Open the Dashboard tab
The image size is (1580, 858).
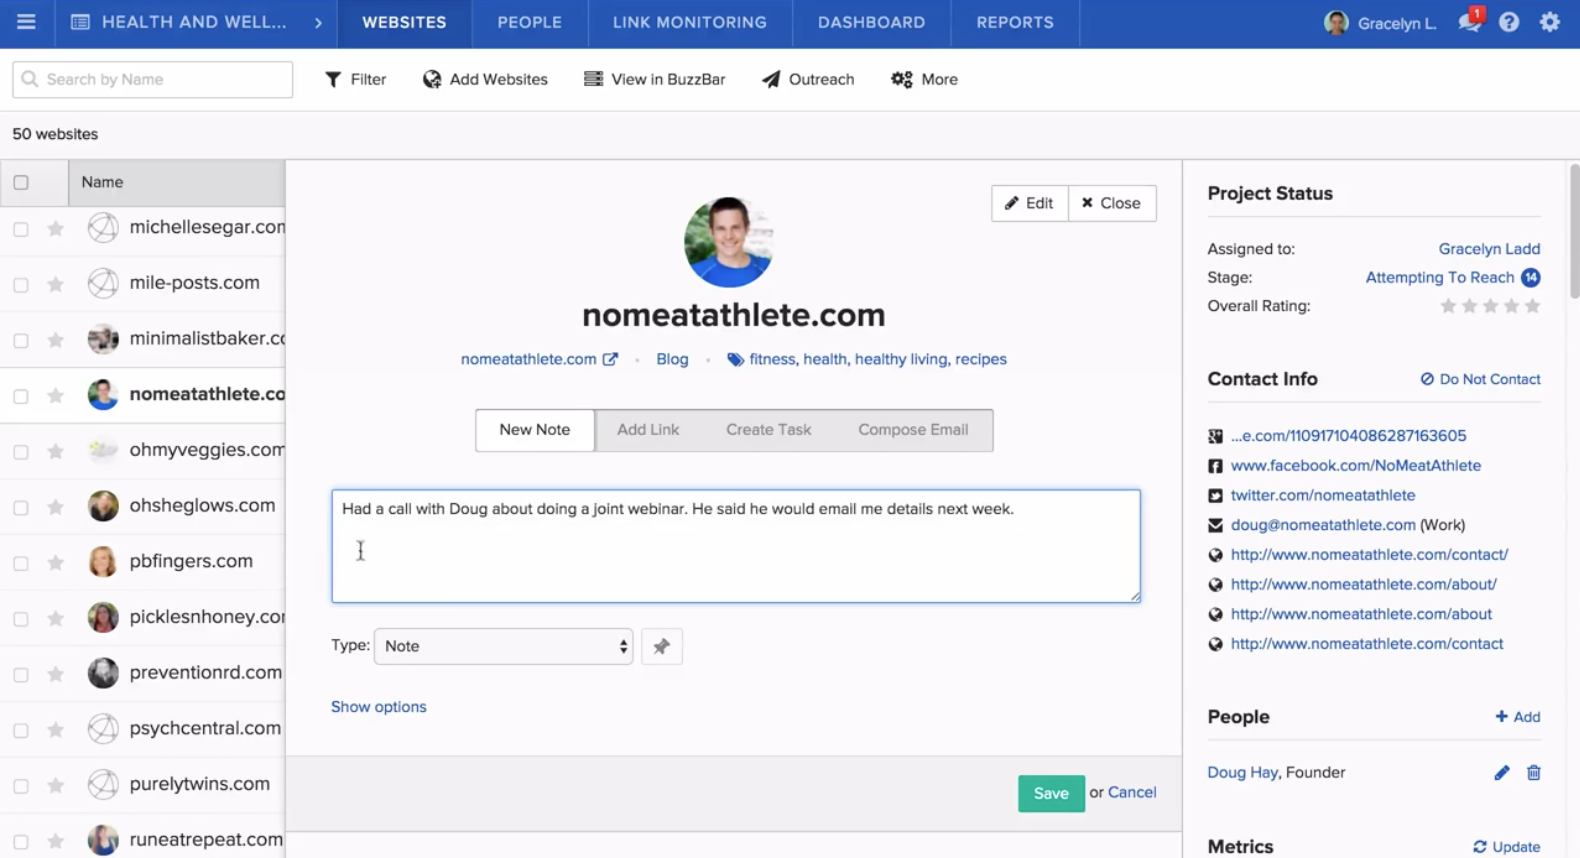coord(872,22)
